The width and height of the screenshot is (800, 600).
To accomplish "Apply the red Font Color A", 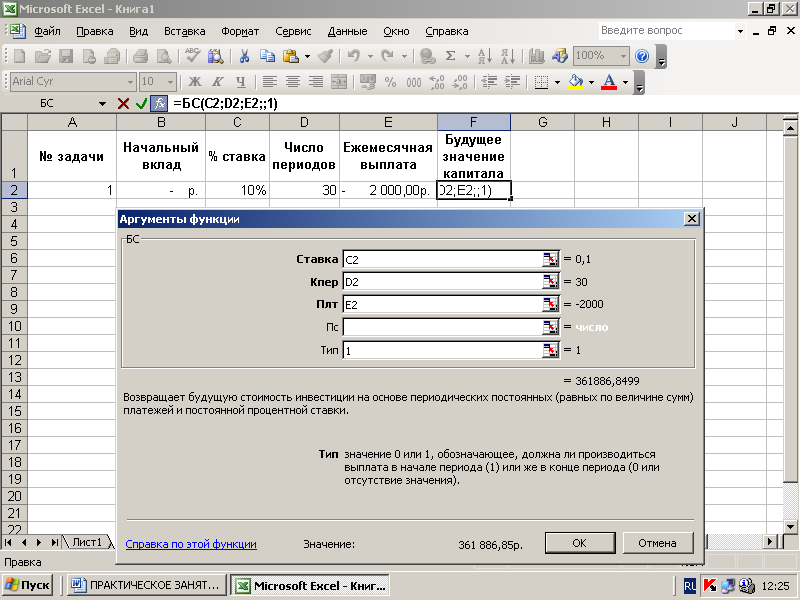I will [x=609, y=82].
